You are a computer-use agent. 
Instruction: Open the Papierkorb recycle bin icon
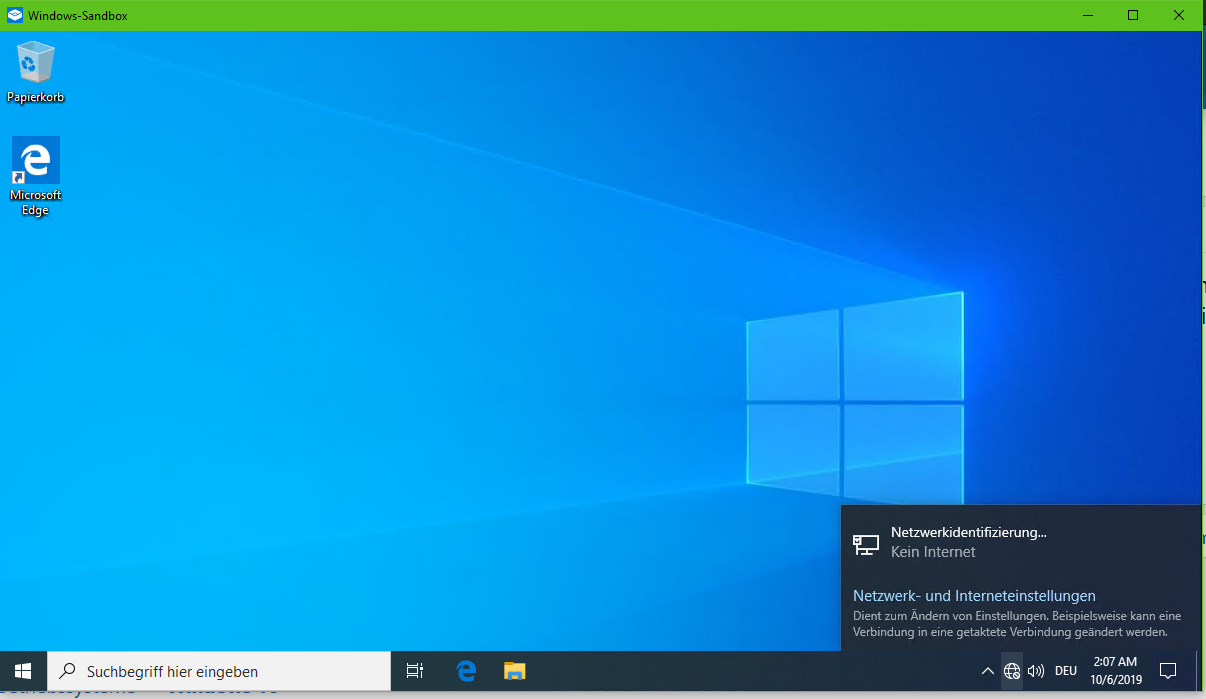pos(35,71)
